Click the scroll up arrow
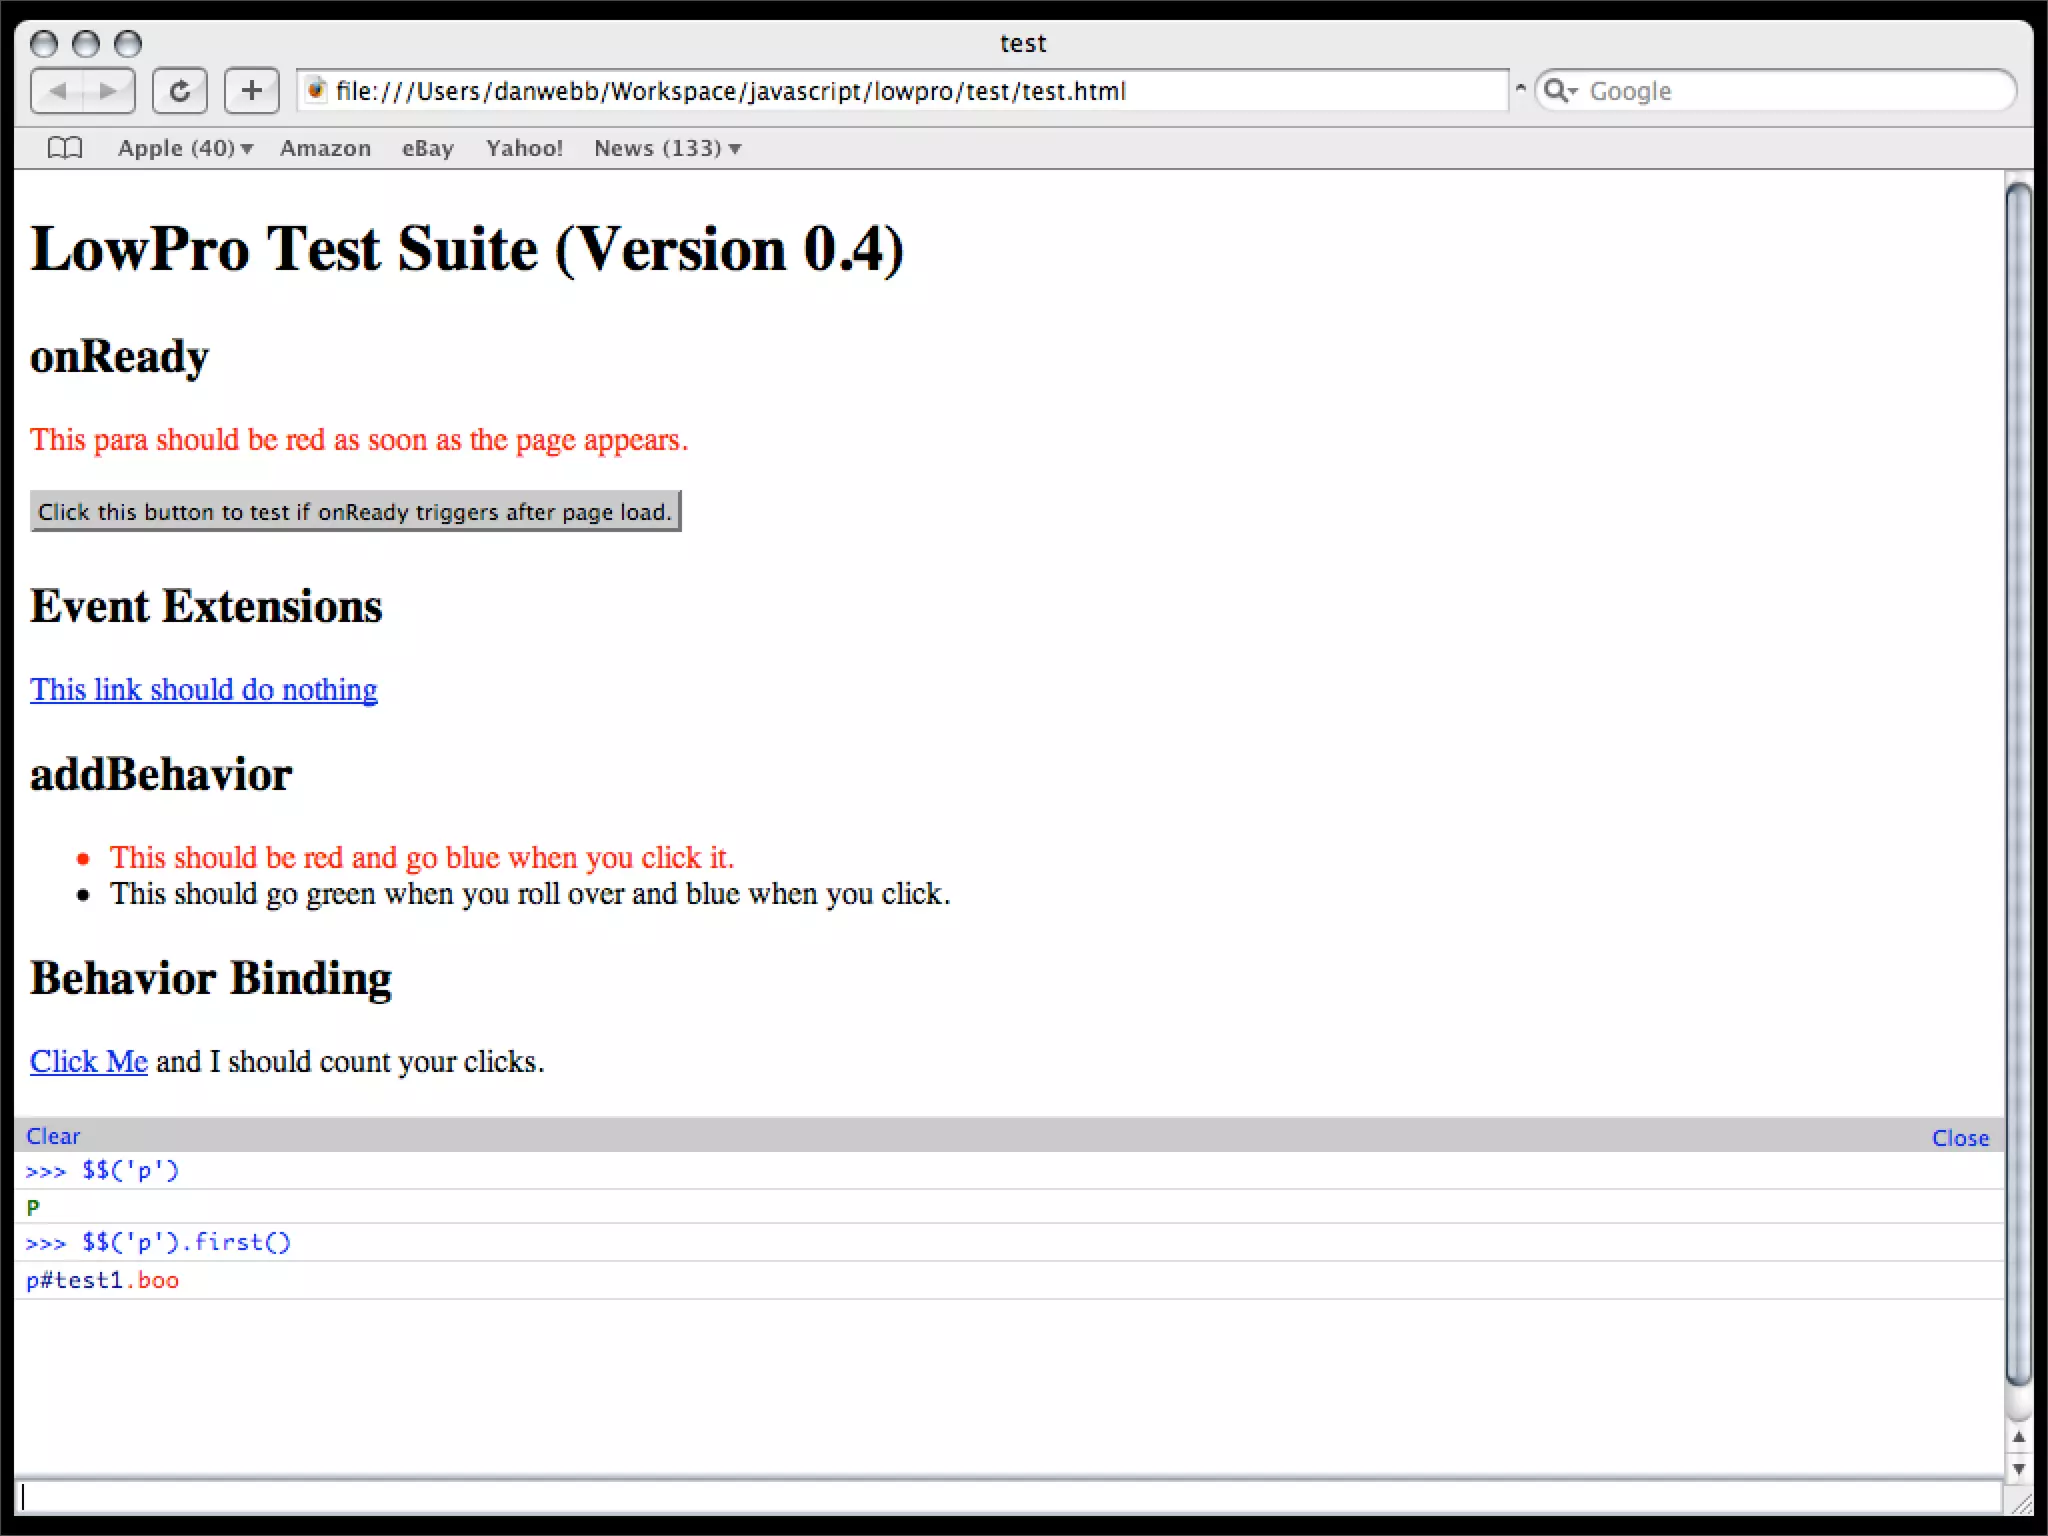This screenshot has width=2048, height=1536. click(2018, 1437)
